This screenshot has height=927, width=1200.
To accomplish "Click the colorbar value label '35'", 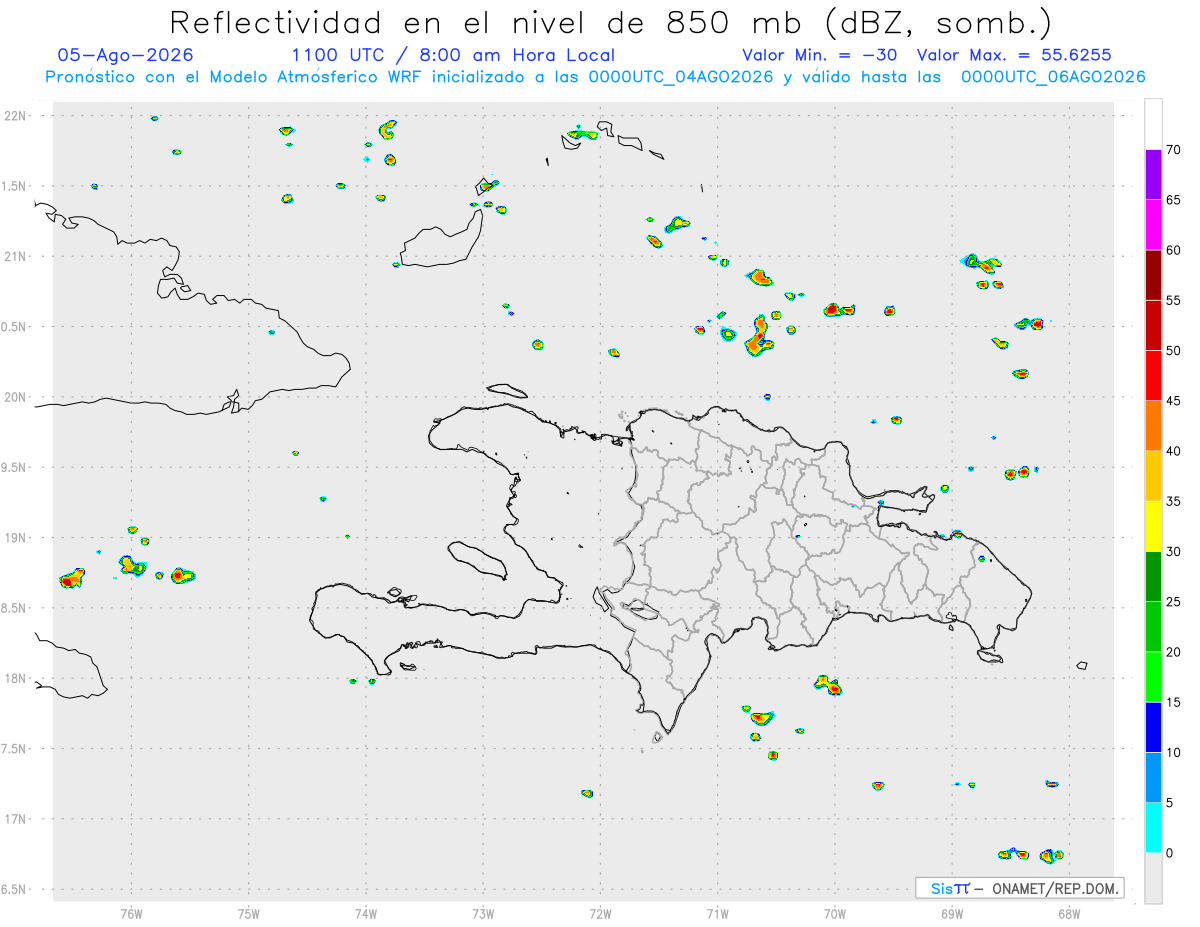I will pos(1173,501).
